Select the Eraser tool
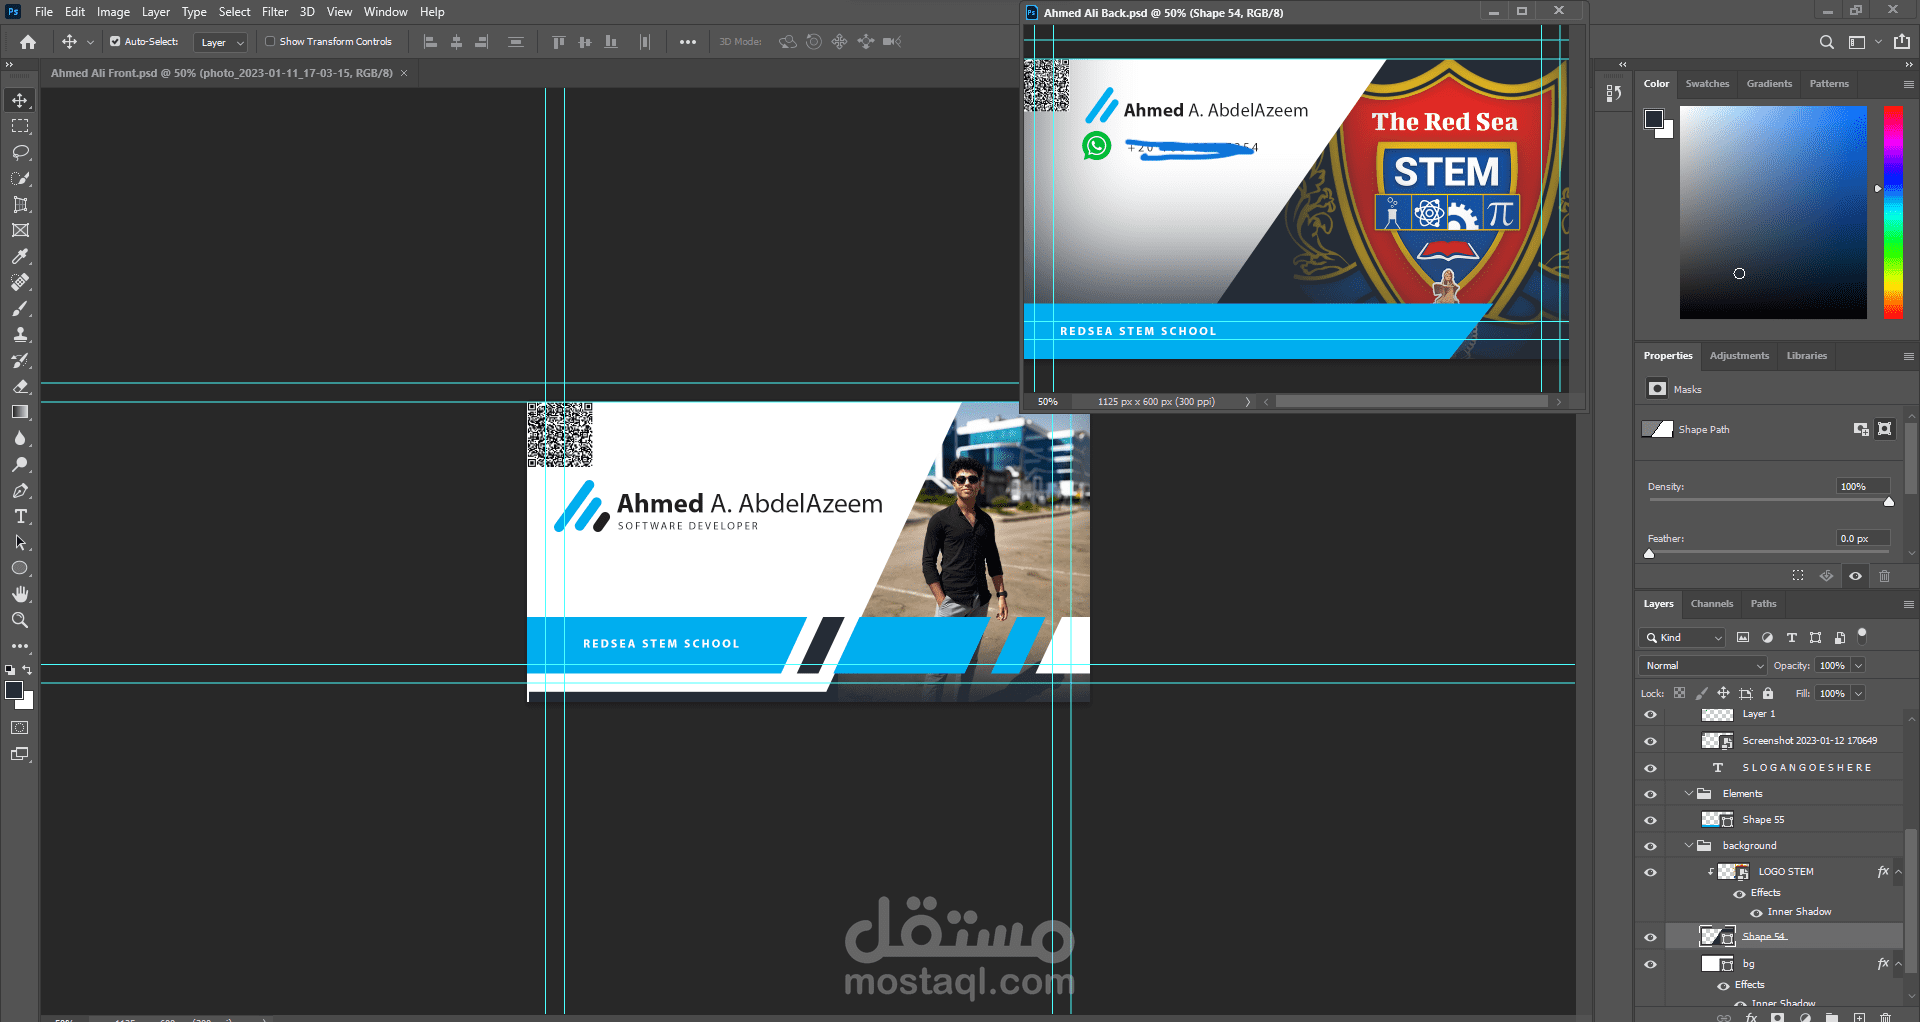 [20, 386]
